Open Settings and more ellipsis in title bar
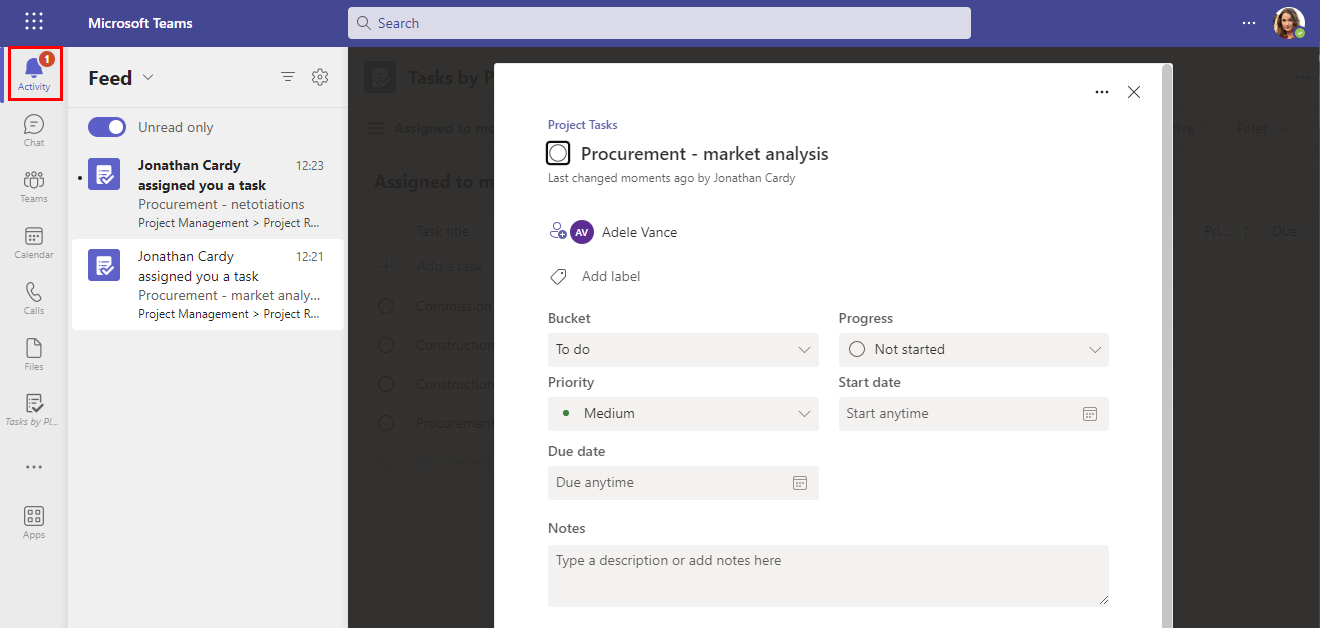The width and height of the screenshot is (1320, 628). tap(1249, 22)
